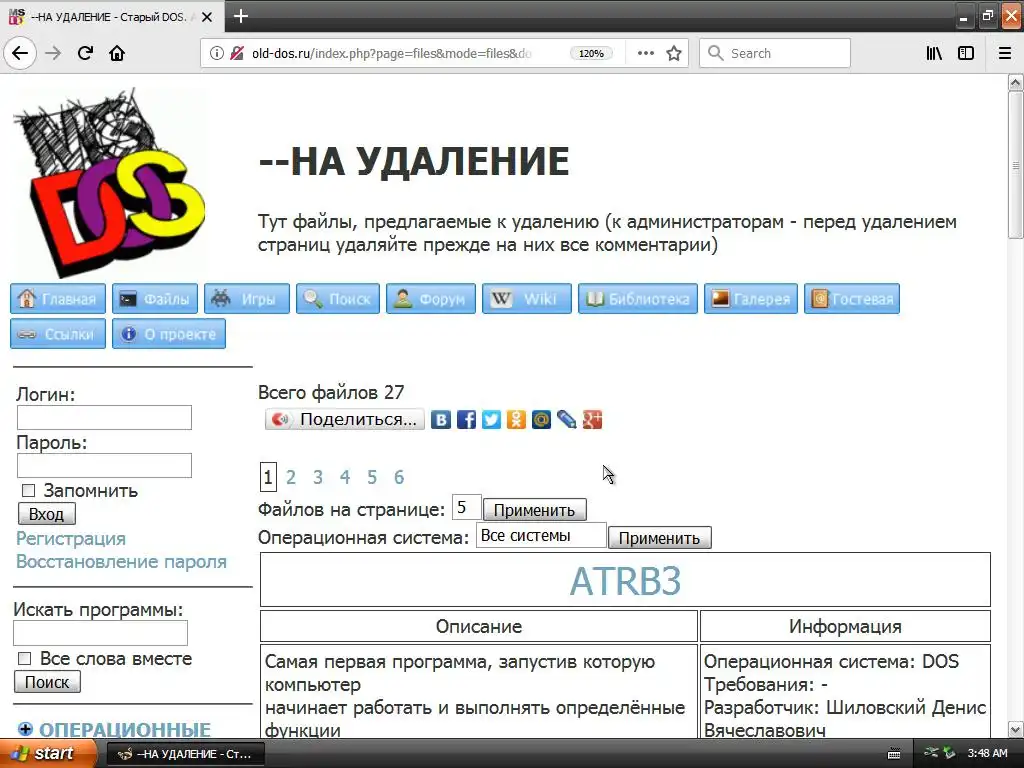This screenshot has height=768, width=1024.
Task: Open the Форум menu item
Action: [431, 298]
